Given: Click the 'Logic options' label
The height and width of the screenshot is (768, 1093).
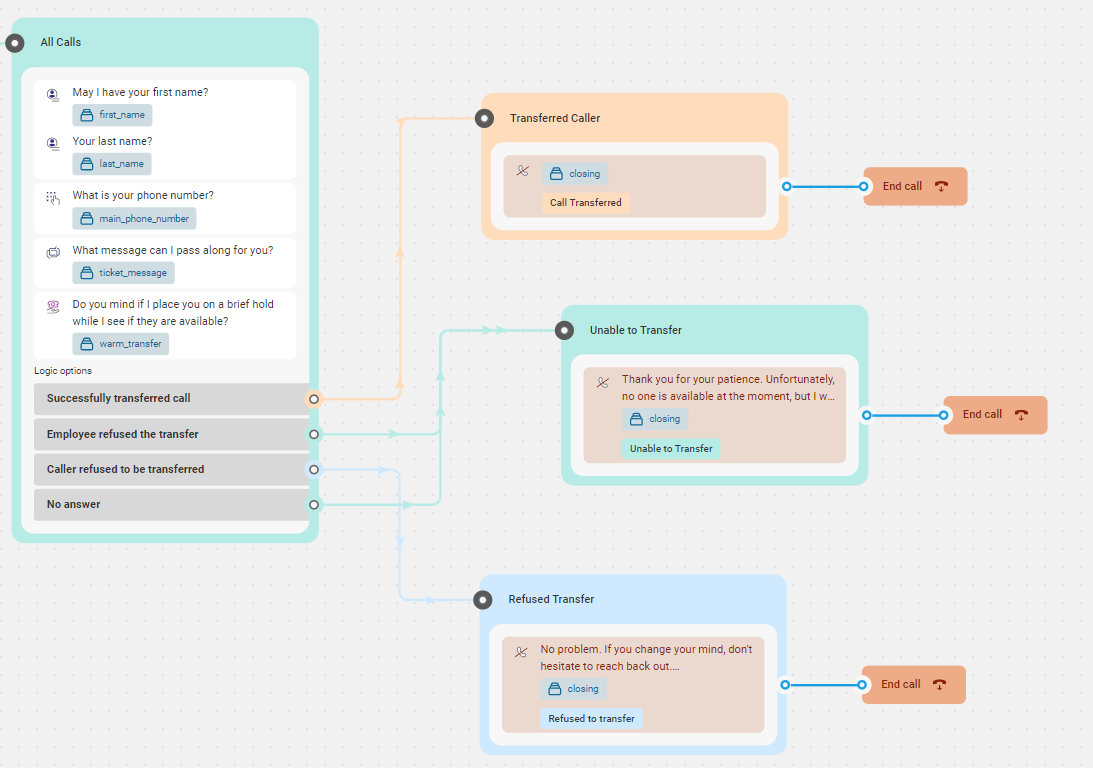Looking at the screenshot, I should 63,371.
